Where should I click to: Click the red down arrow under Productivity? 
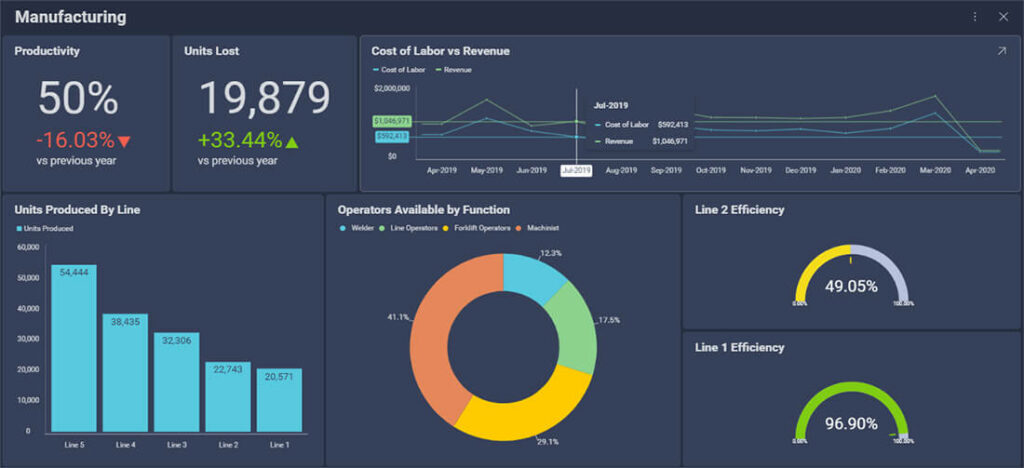125,141
